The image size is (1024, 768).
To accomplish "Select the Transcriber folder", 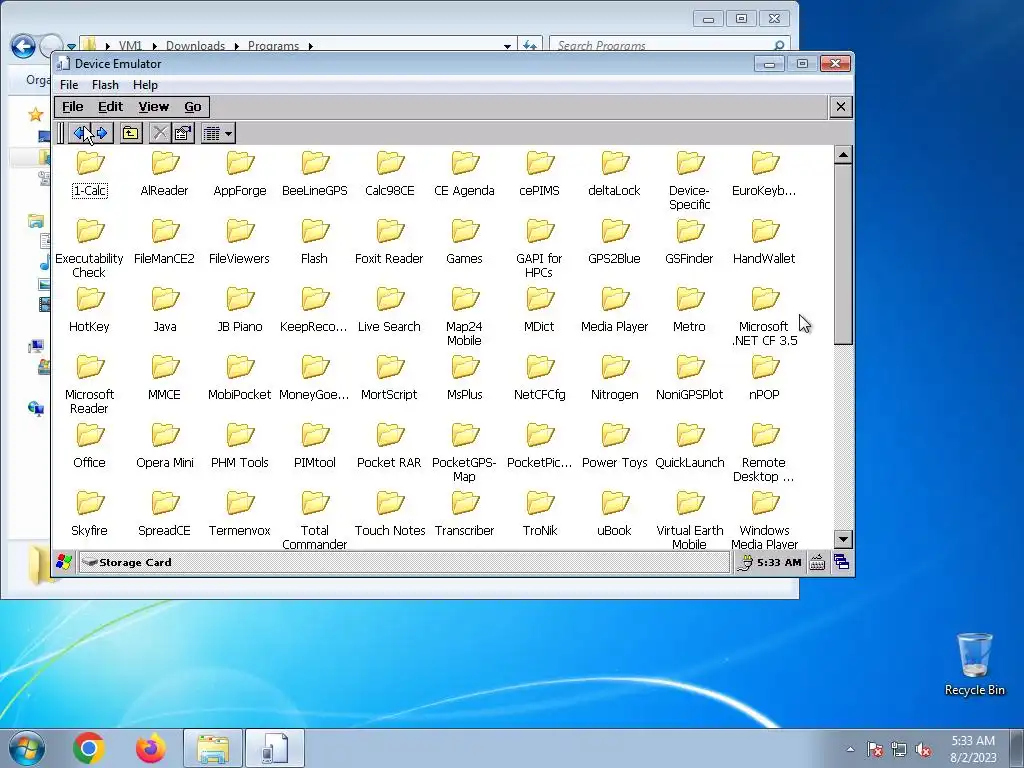I will click(464, 514).
